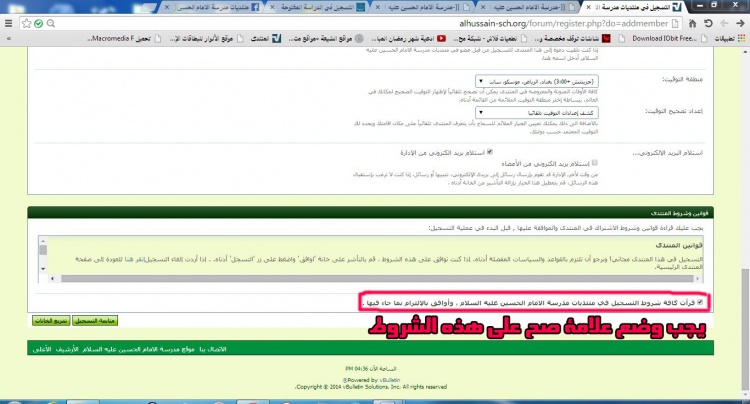Open the منطقة التوقيت timezone dropdown
The width and height of the screenshot is (750, 404).
[537, 81]
